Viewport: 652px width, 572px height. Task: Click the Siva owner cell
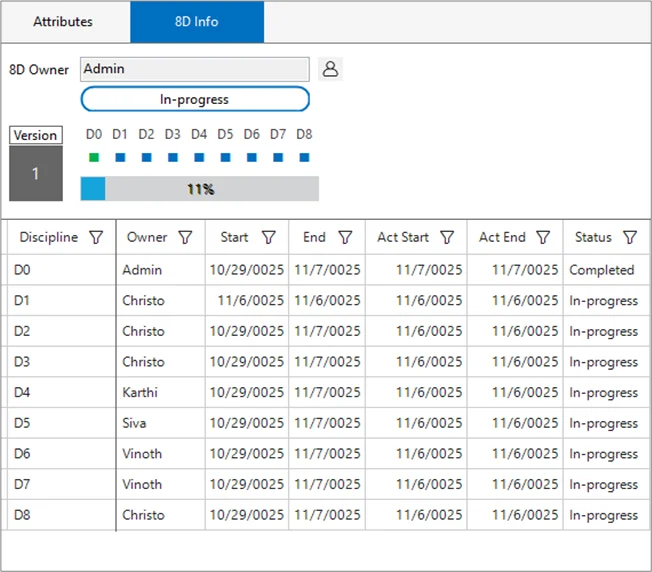pyautogui.click(x=160, y=423)
